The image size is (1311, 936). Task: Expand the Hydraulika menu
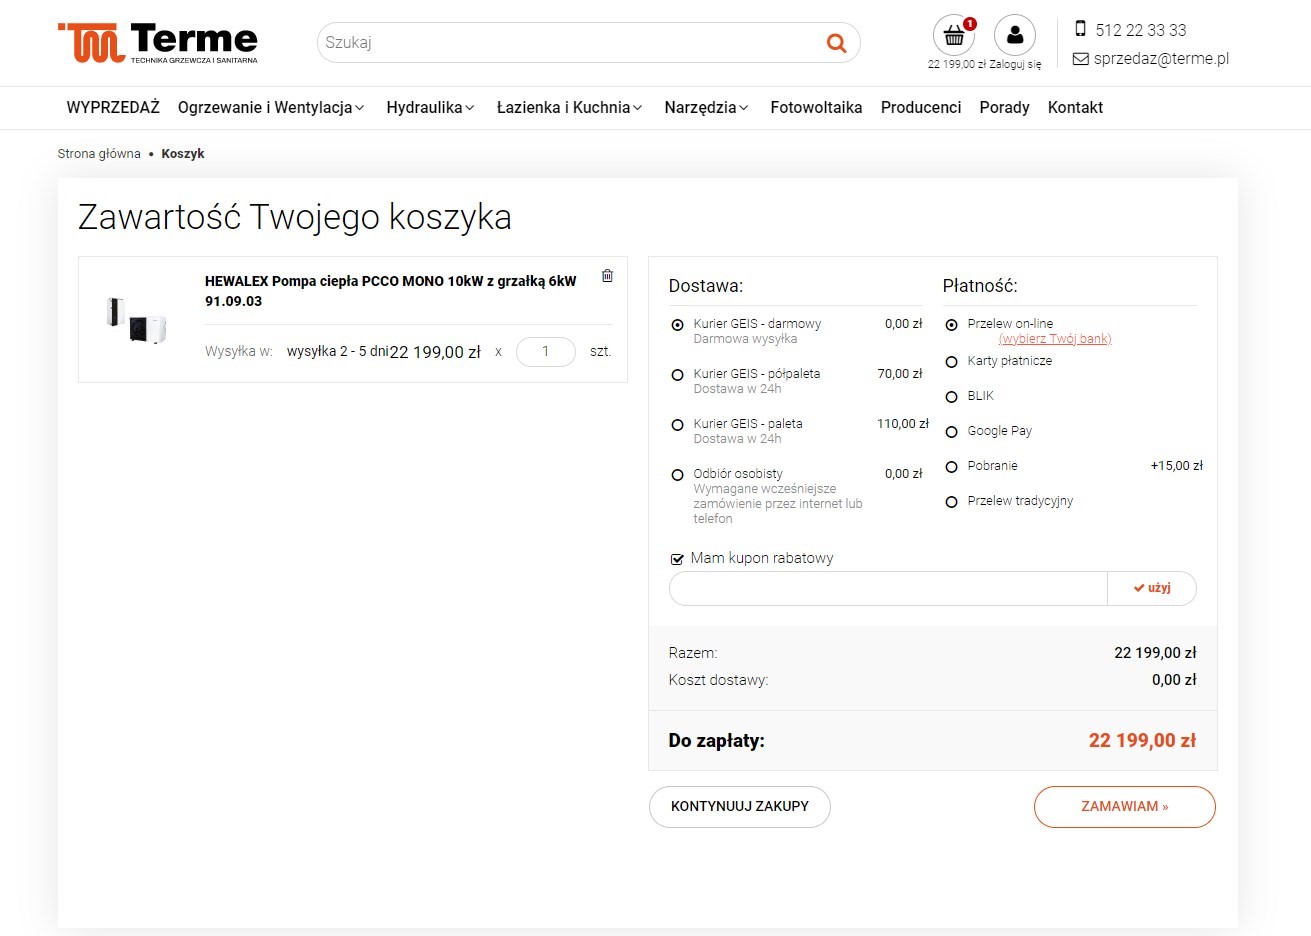pos(425,107)
